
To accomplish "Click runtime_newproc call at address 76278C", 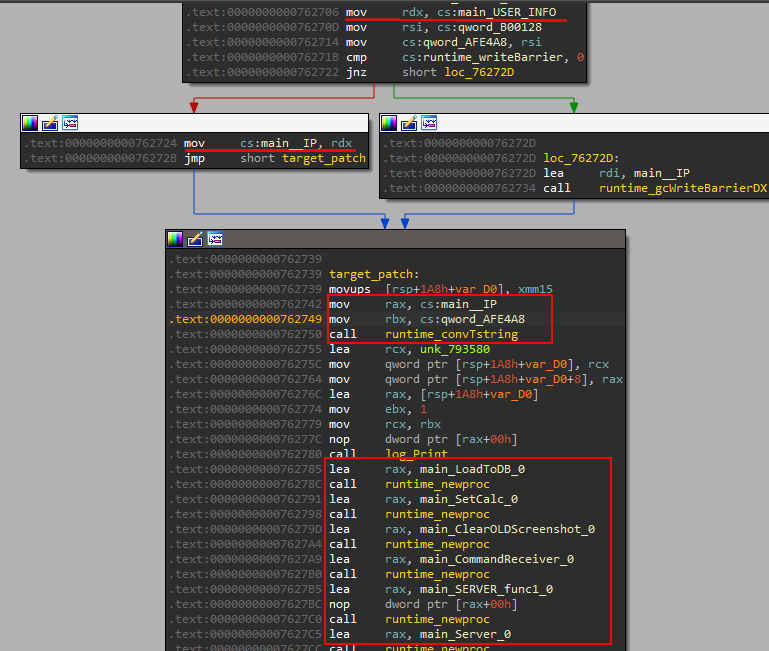I will click(x=437, y=484).
